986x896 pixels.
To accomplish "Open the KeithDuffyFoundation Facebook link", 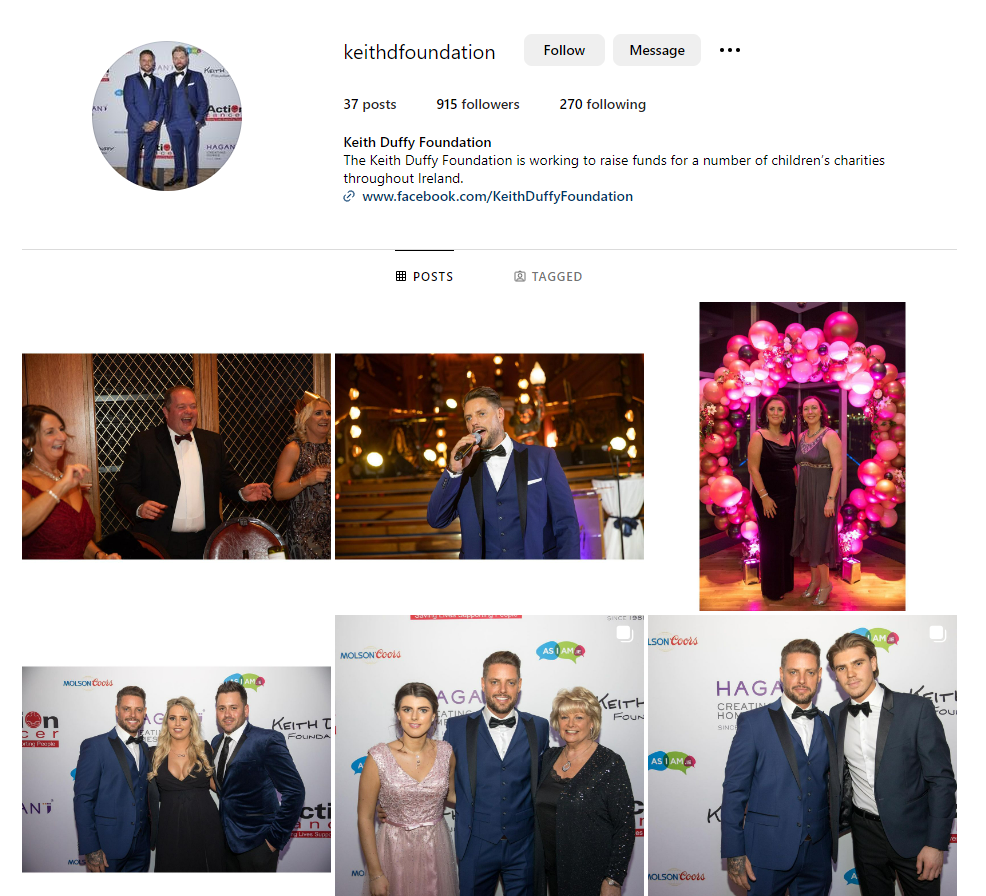I will [497, 196].
